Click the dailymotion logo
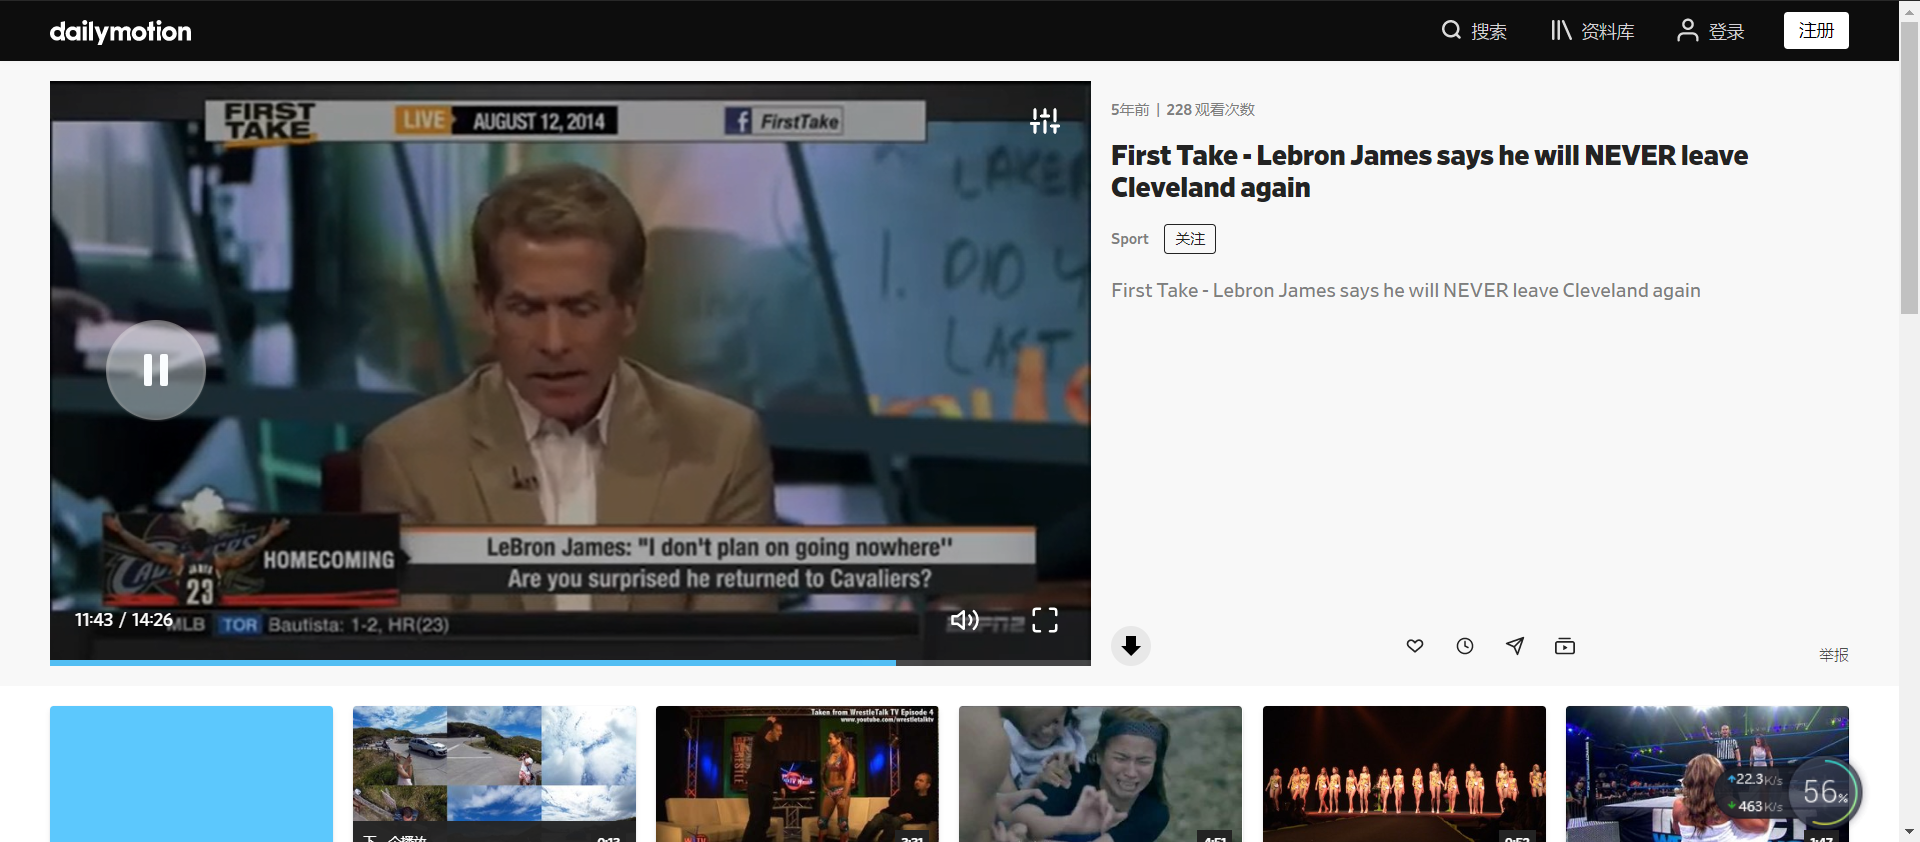Screen dimensions: 1920x842 click(121, 31)
